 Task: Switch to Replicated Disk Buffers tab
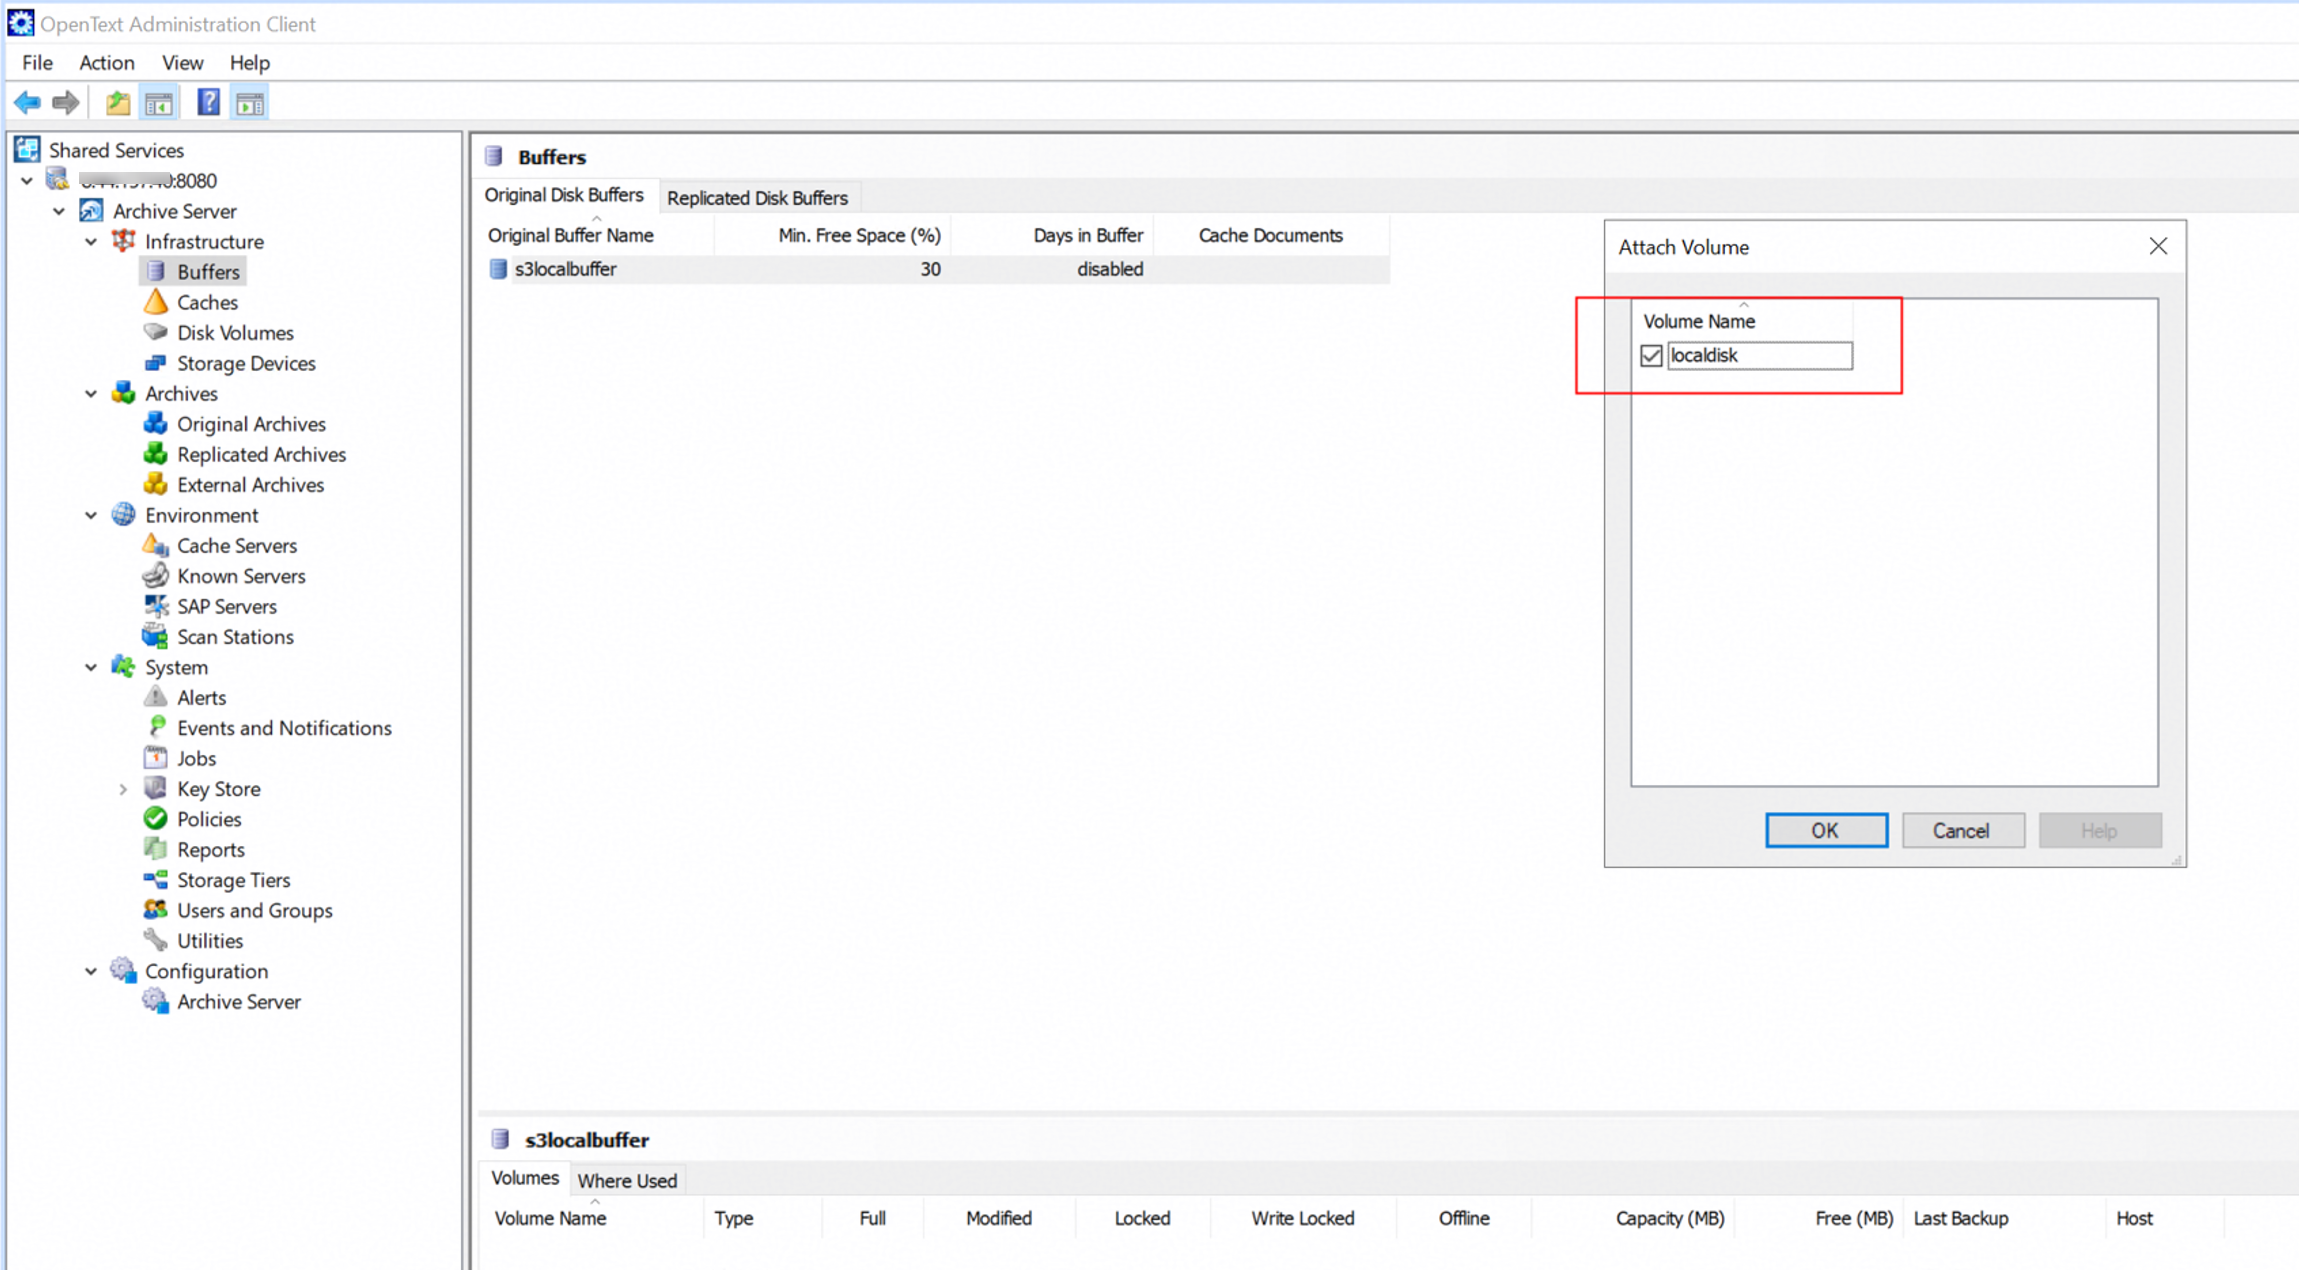757,198
